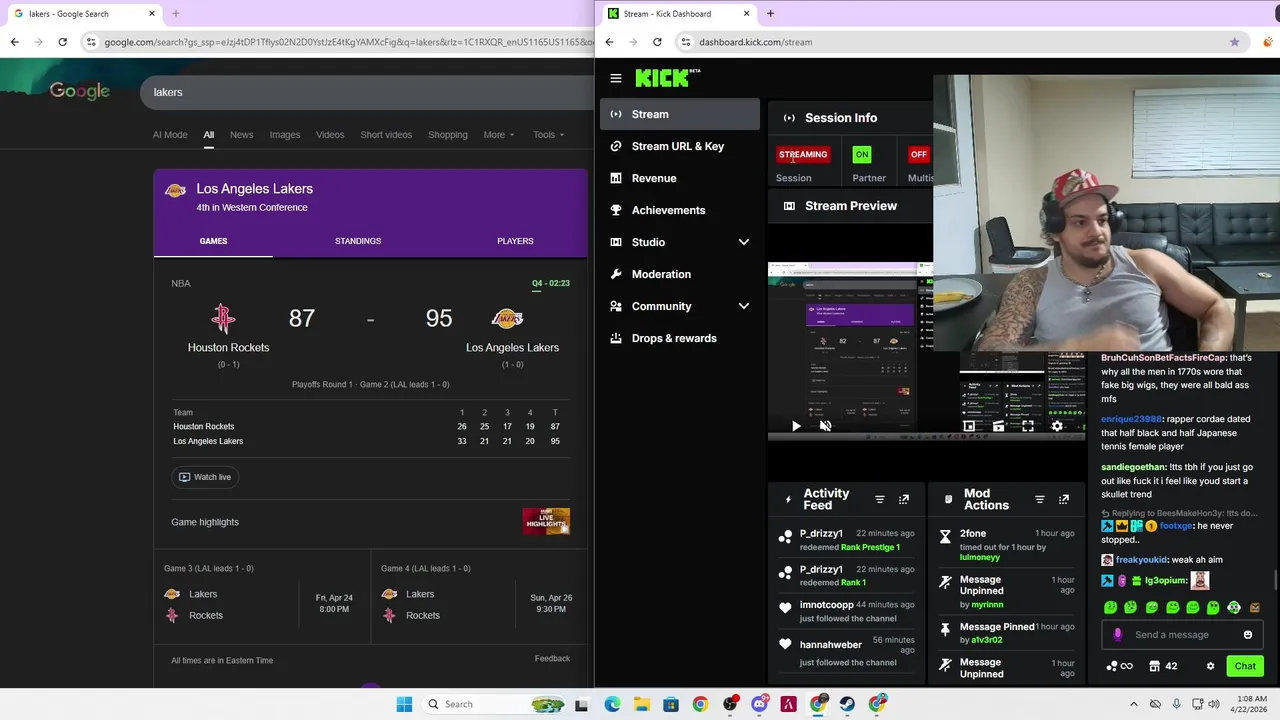Reload the Kick Dashboard page
Viewport: 1280px width, 720px height.
[x=657, y=42]
